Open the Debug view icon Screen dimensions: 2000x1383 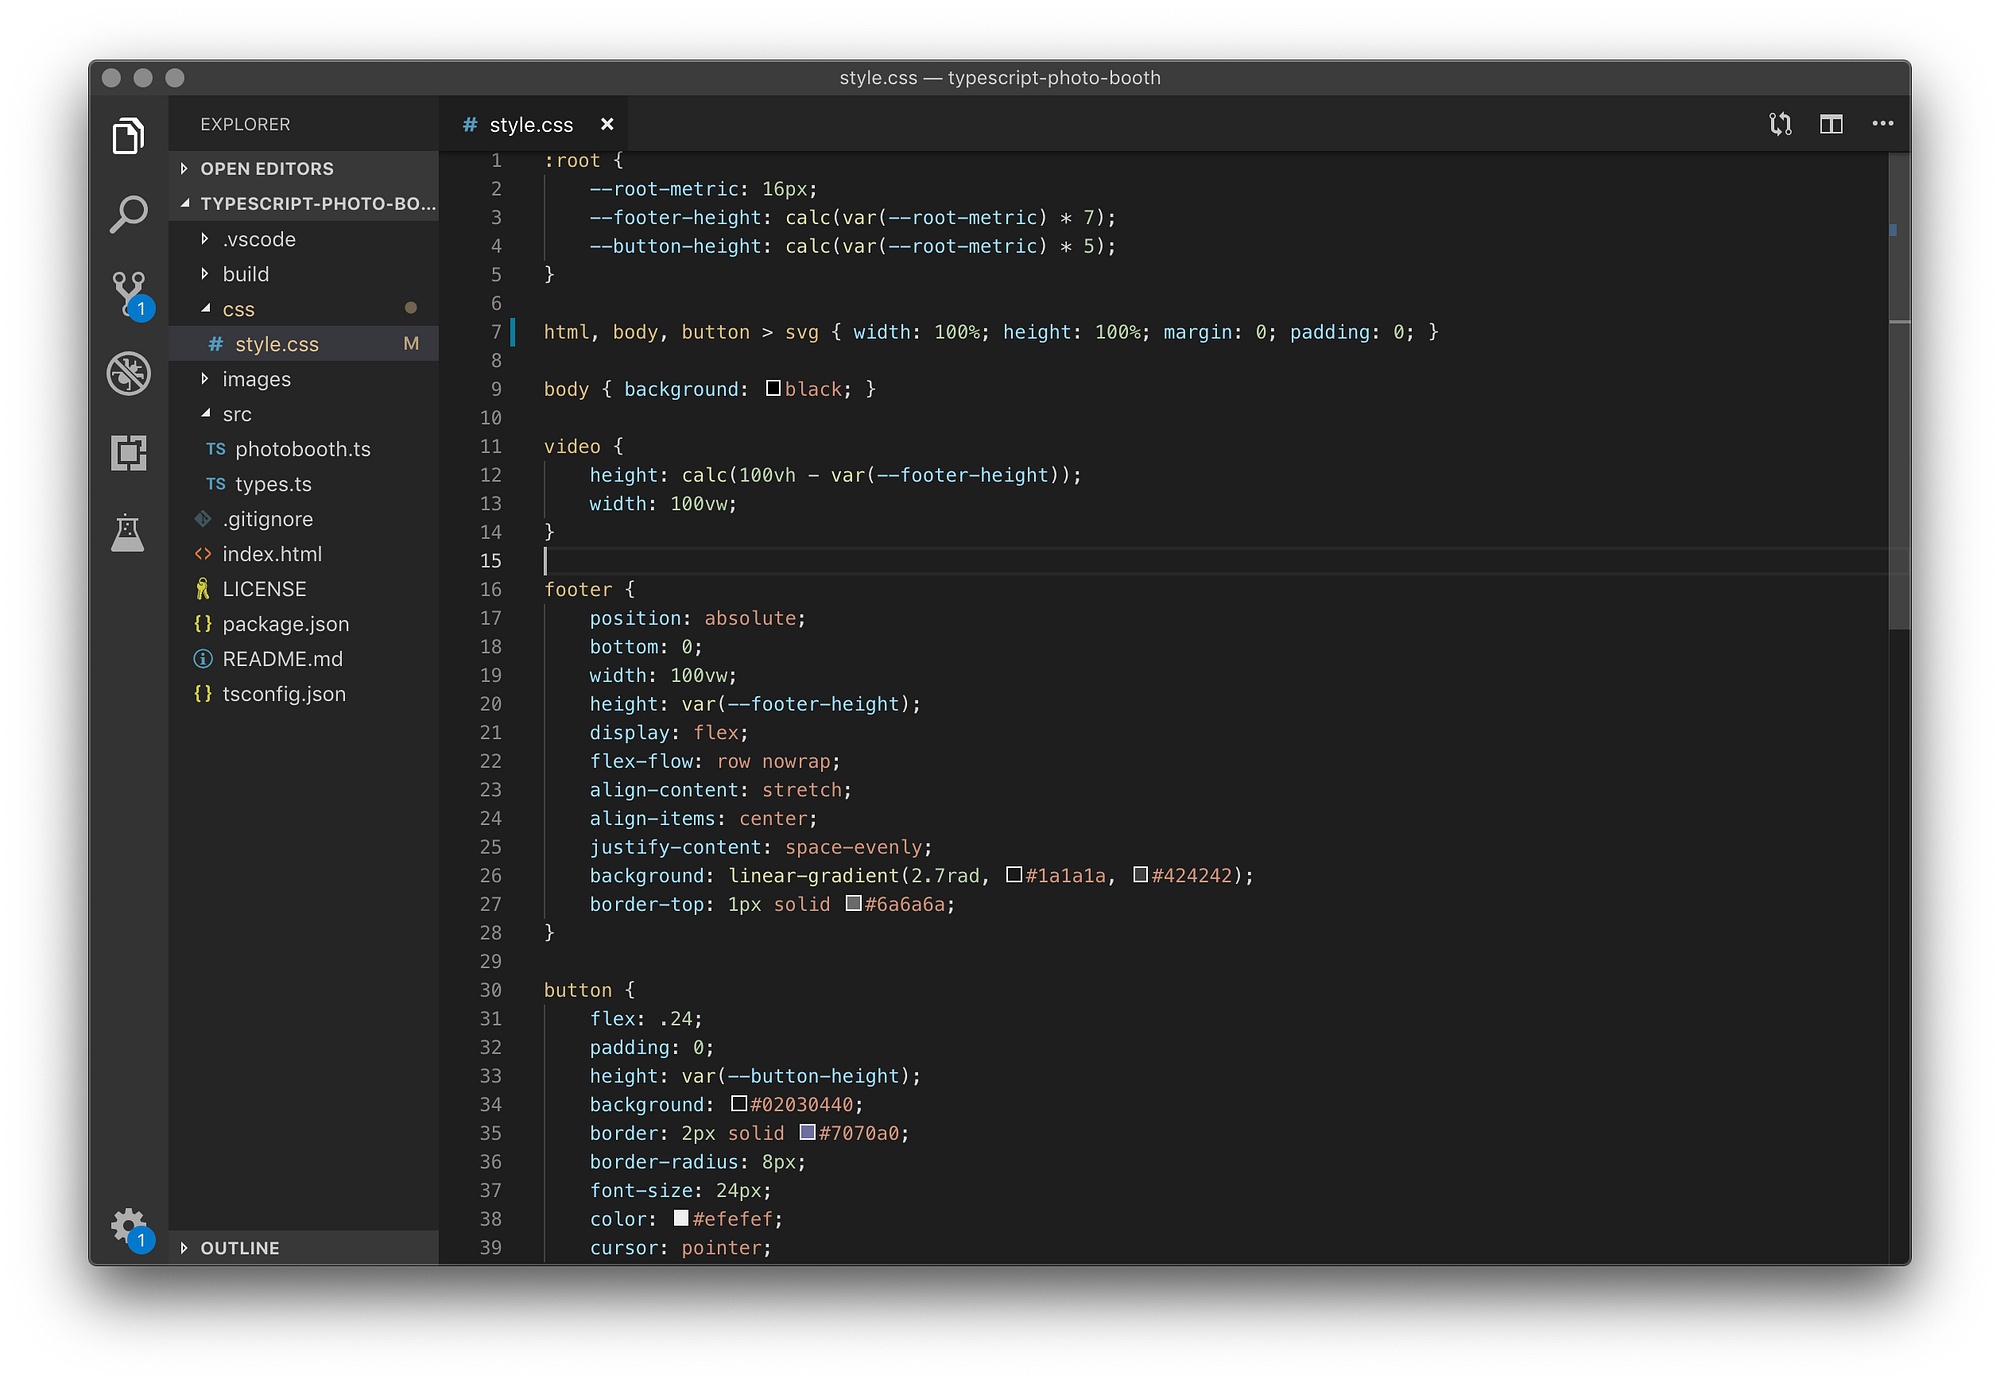click(x=128, y=373)
